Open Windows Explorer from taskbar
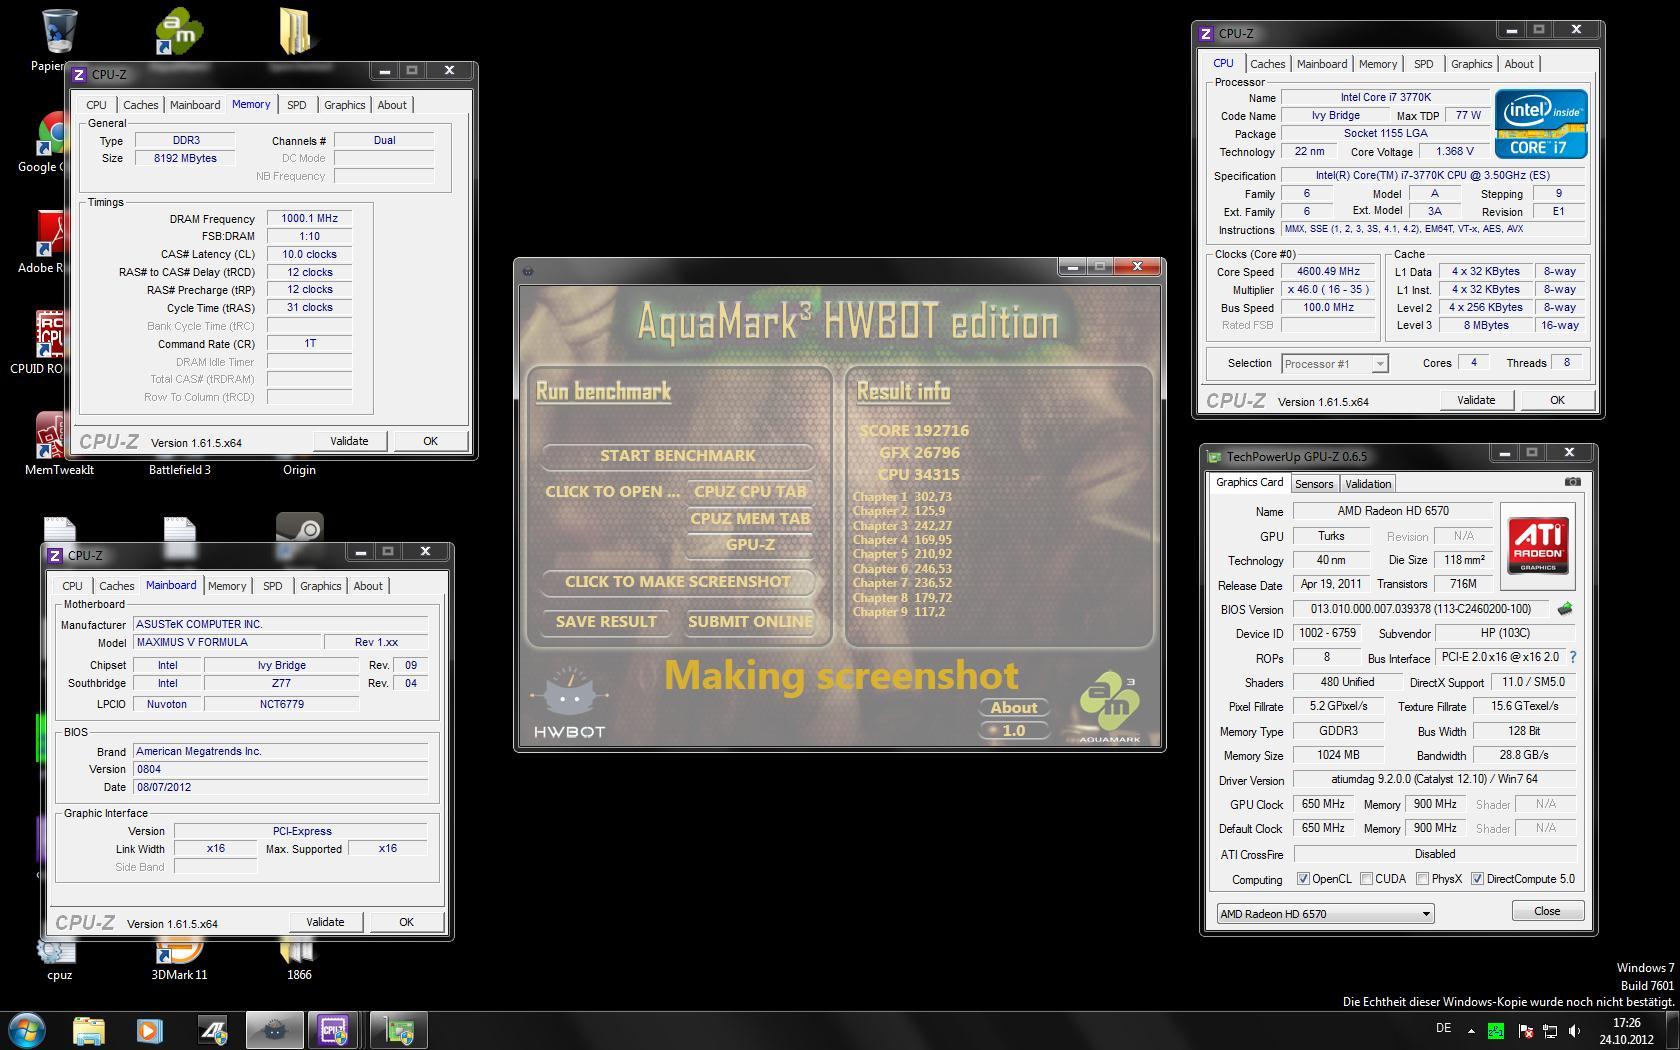The image size is (1680, 1050). point(89,1030)
